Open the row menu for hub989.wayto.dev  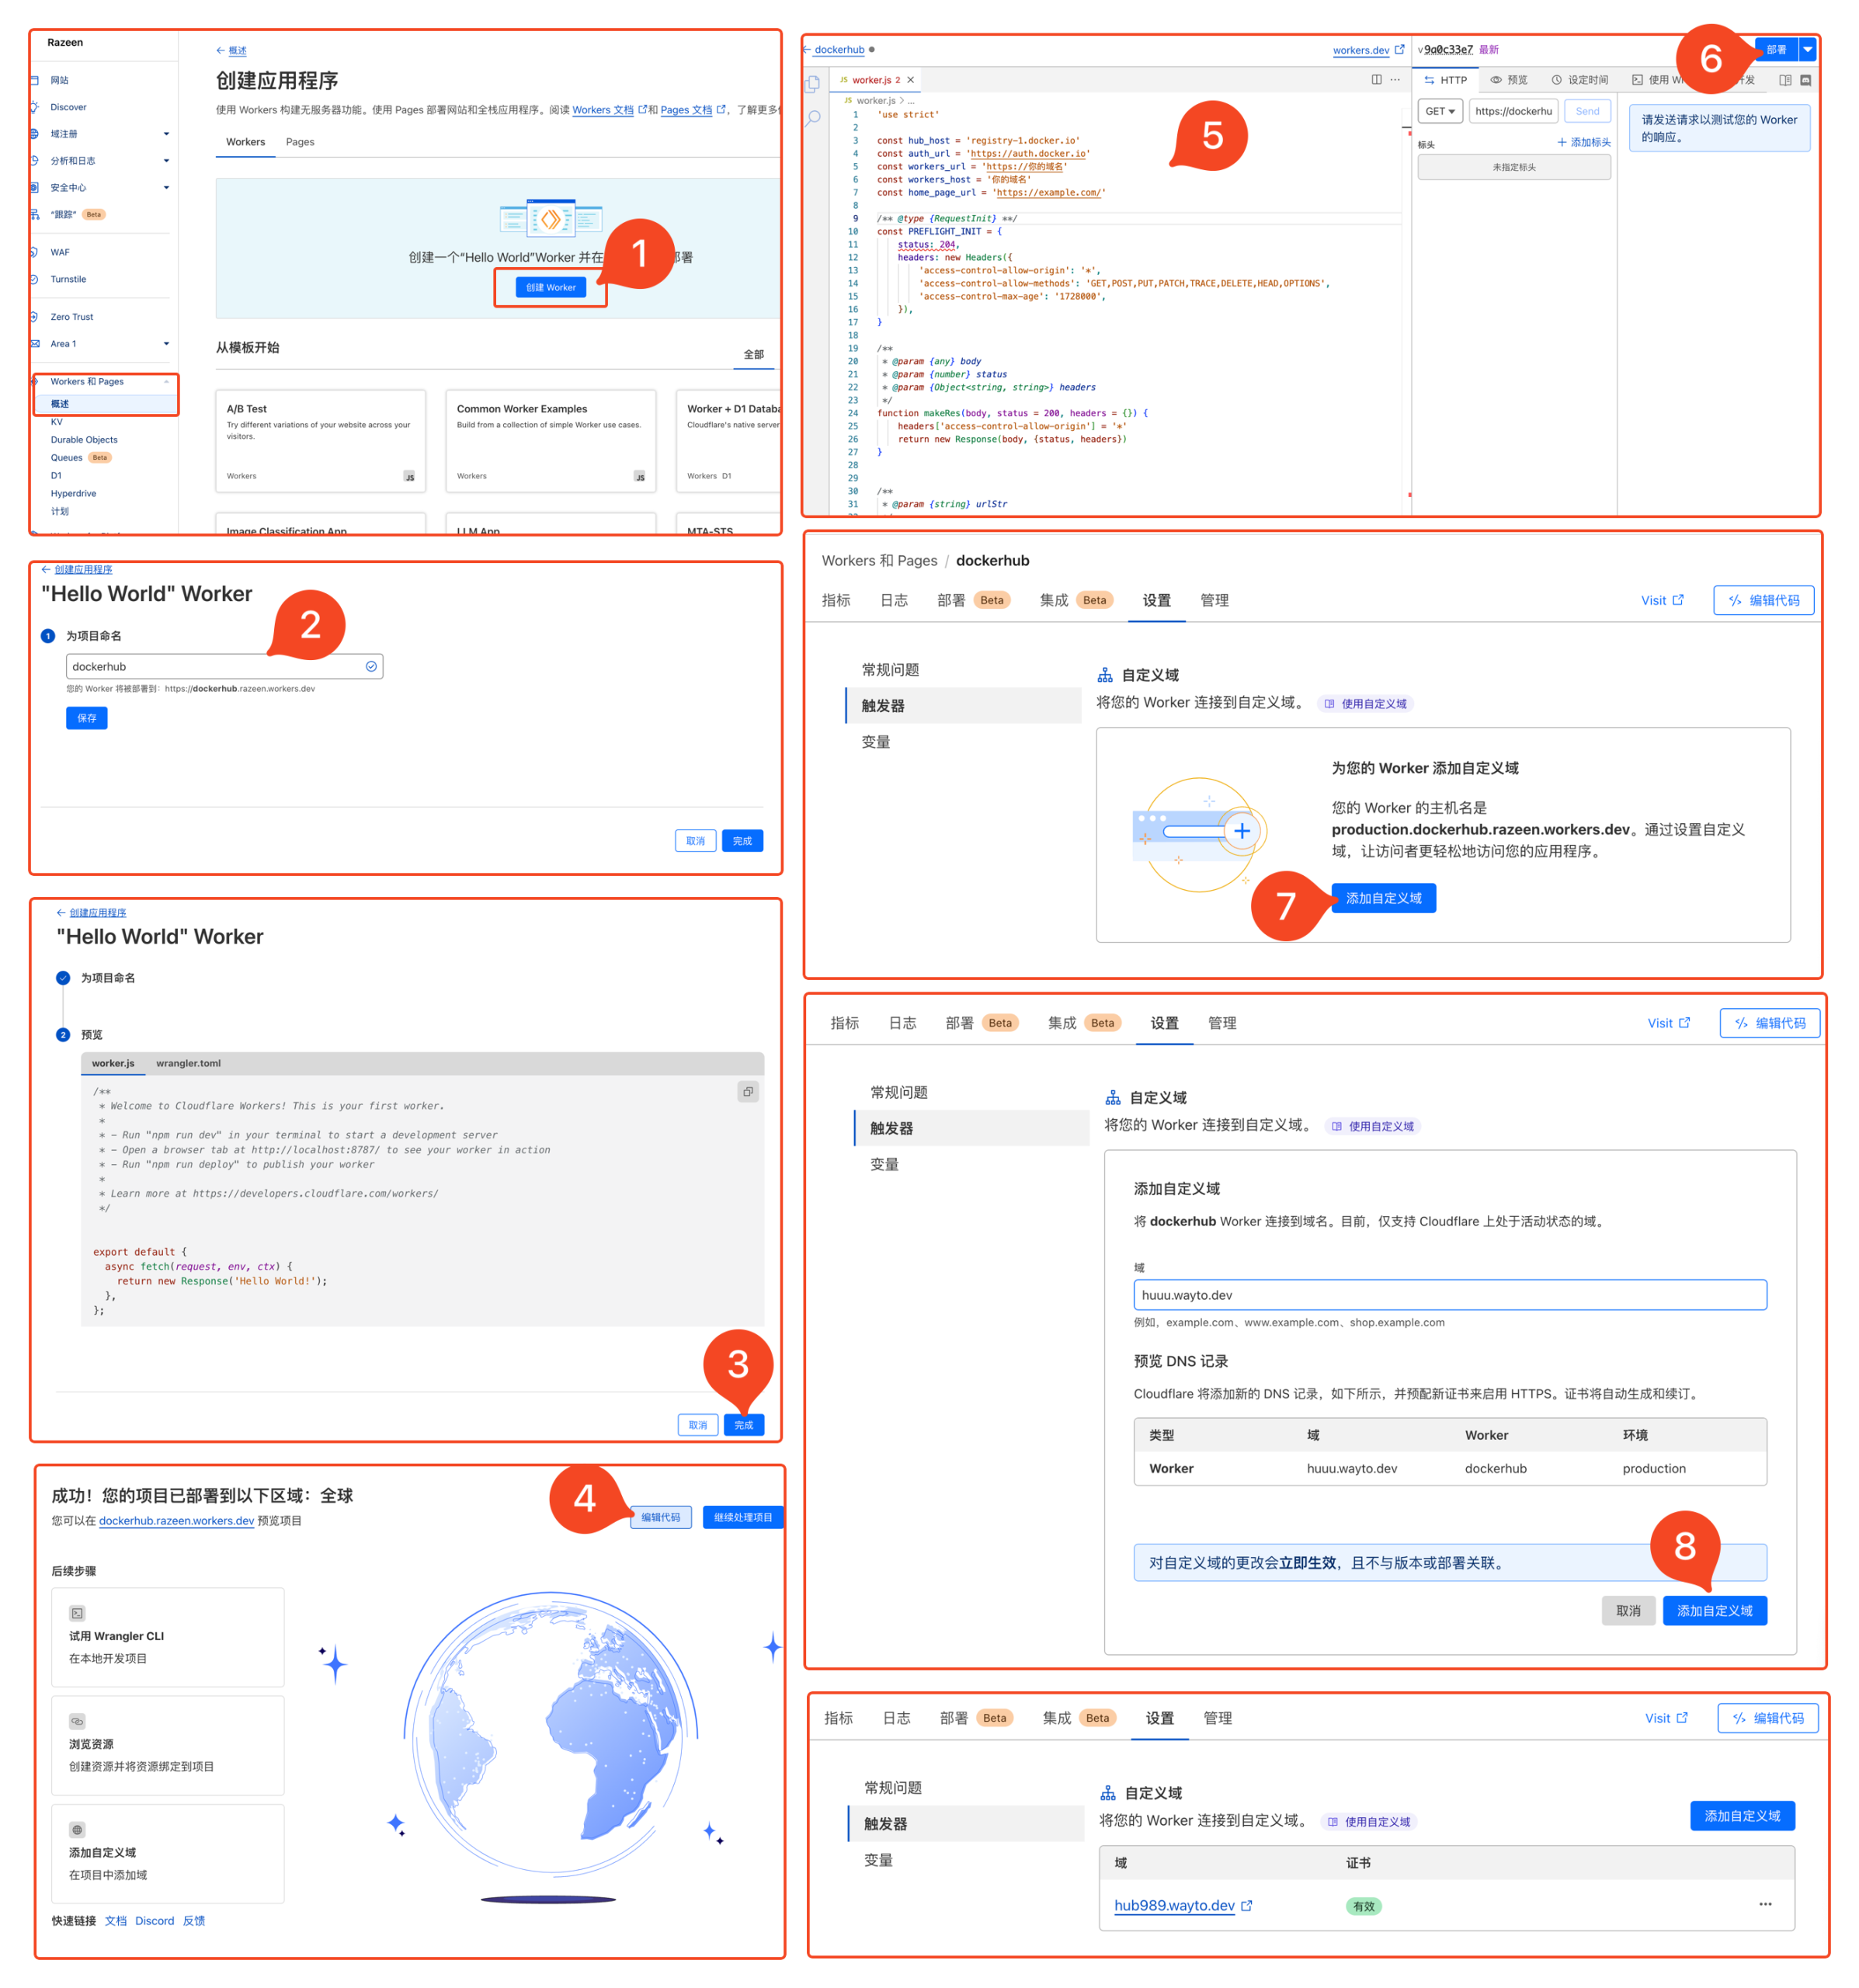[x=1765, y=1904]
